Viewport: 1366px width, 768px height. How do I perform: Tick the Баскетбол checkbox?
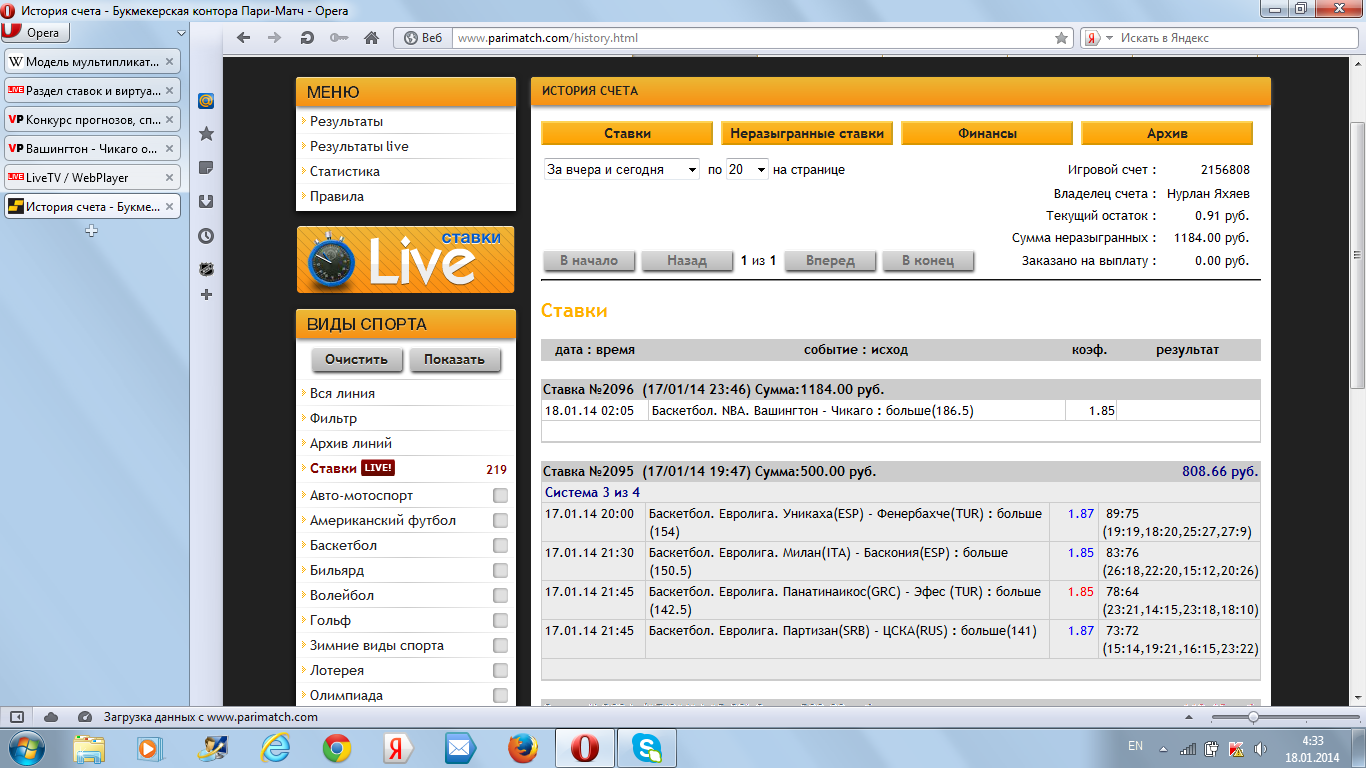[x=500, y=546]
